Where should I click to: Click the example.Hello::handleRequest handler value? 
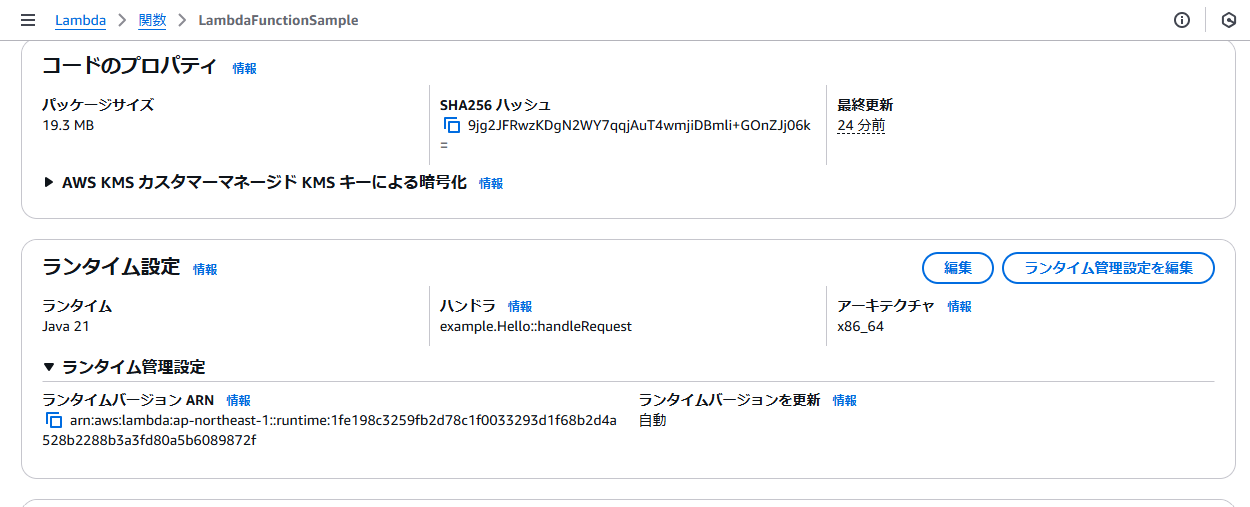click(536, 327)
